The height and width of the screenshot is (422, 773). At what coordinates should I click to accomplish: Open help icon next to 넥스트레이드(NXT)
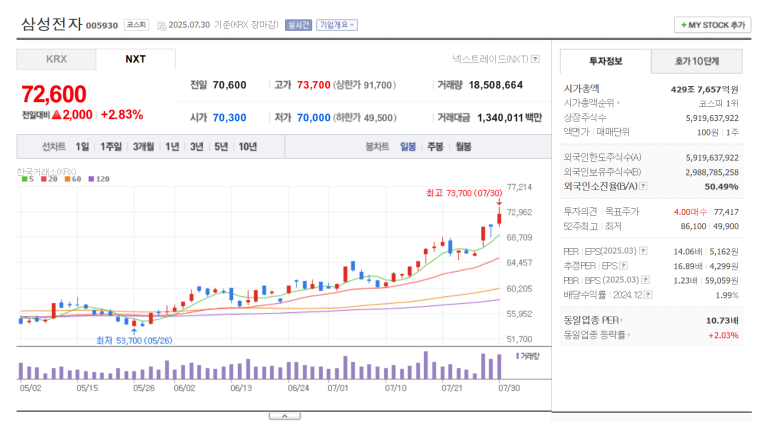[535, 59]
